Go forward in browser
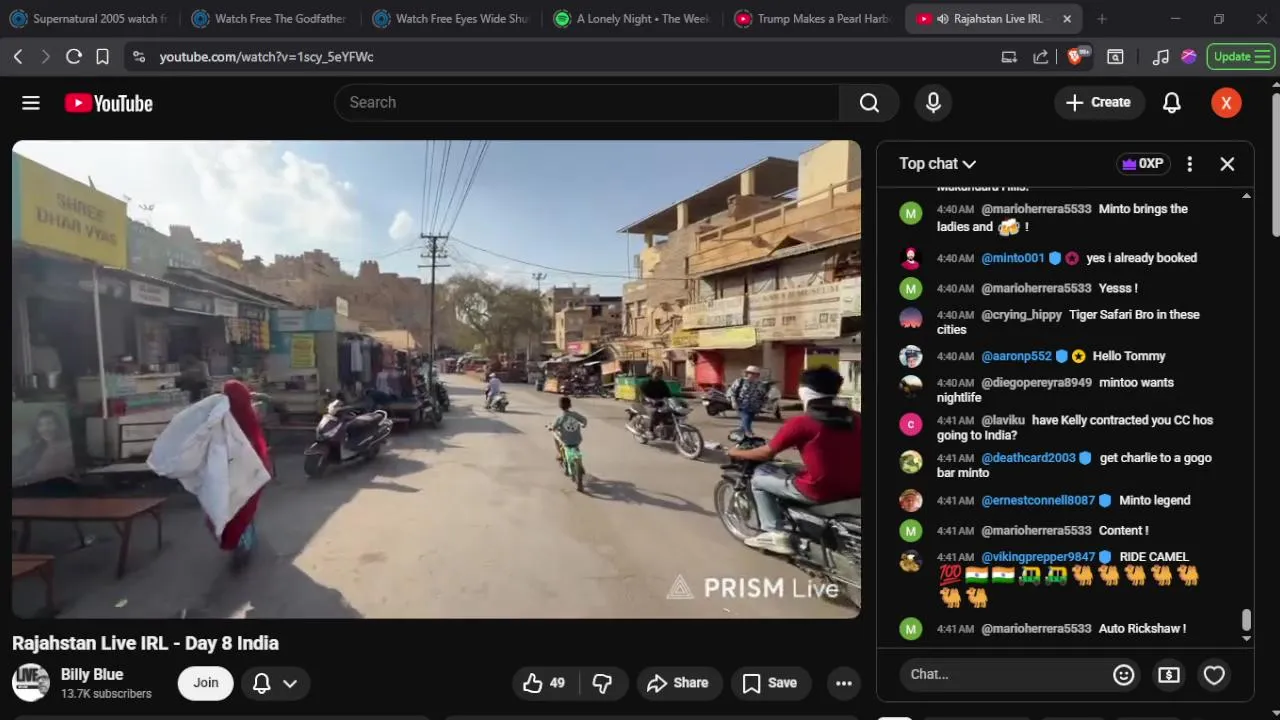Screen dimensions: 1280x720 point(45,57)
